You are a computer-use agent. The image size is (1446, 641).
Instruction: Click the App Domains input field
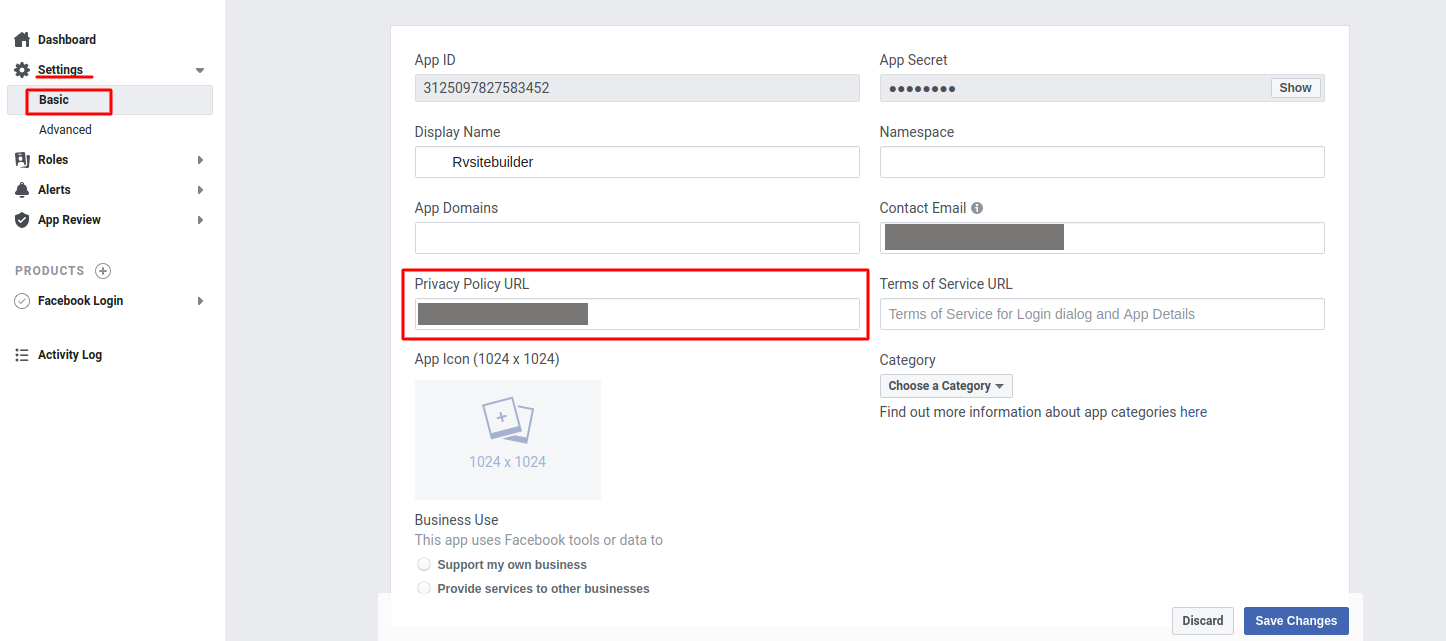(637, 238)
